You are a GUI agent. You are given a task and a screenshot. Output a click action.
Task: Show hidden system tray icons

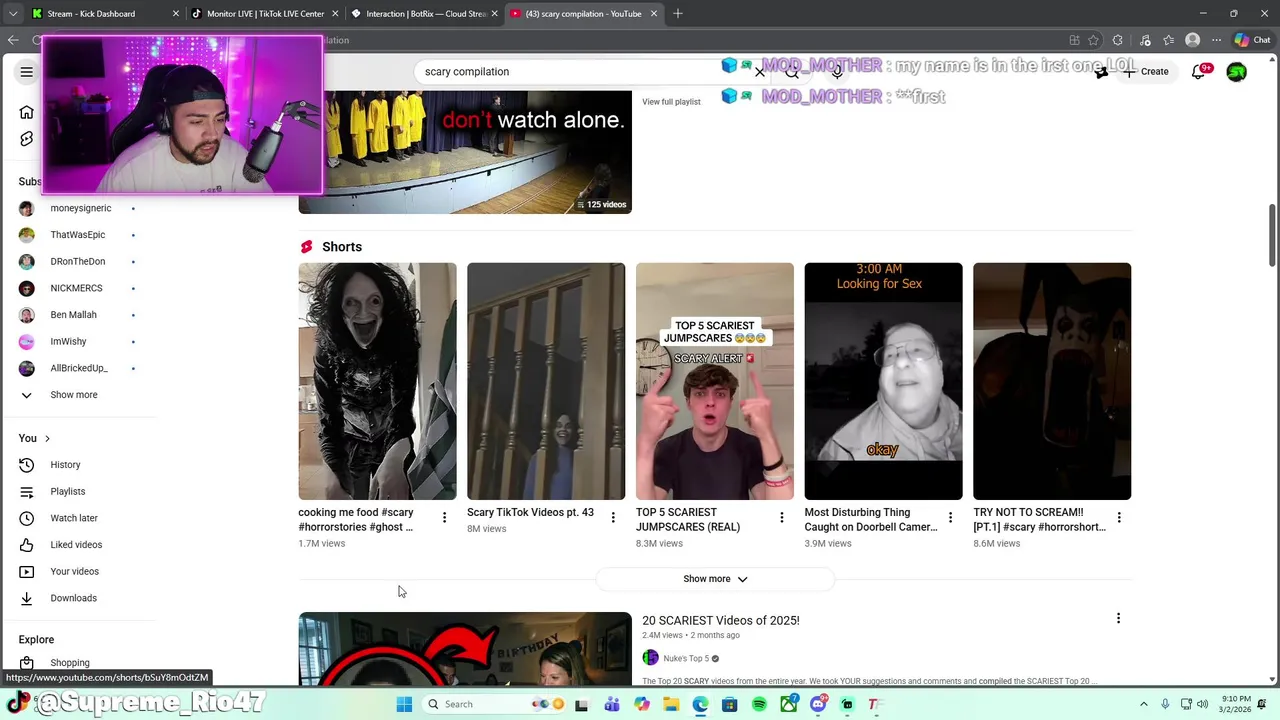pos(1144,704)
